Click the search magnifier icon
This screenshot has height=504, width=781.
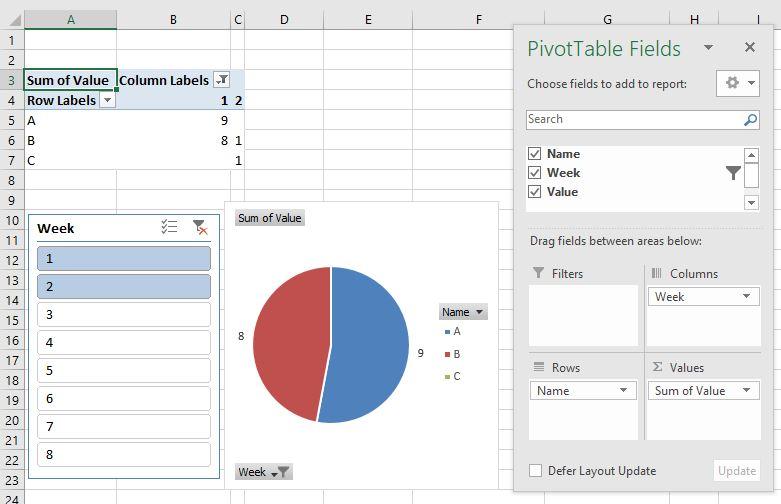(x=750, y=120)
